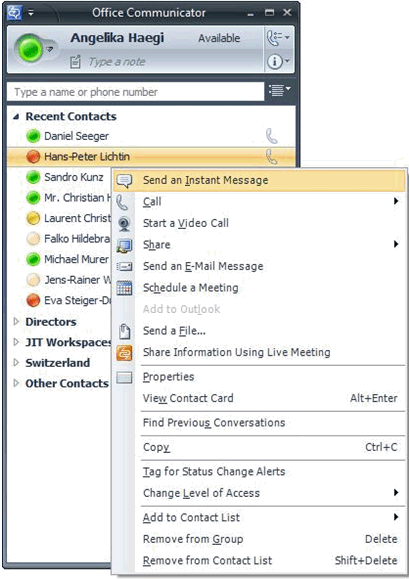Click the Type a note field
Viewport: 409px width, 579px height.
click(x=117, y=62)
